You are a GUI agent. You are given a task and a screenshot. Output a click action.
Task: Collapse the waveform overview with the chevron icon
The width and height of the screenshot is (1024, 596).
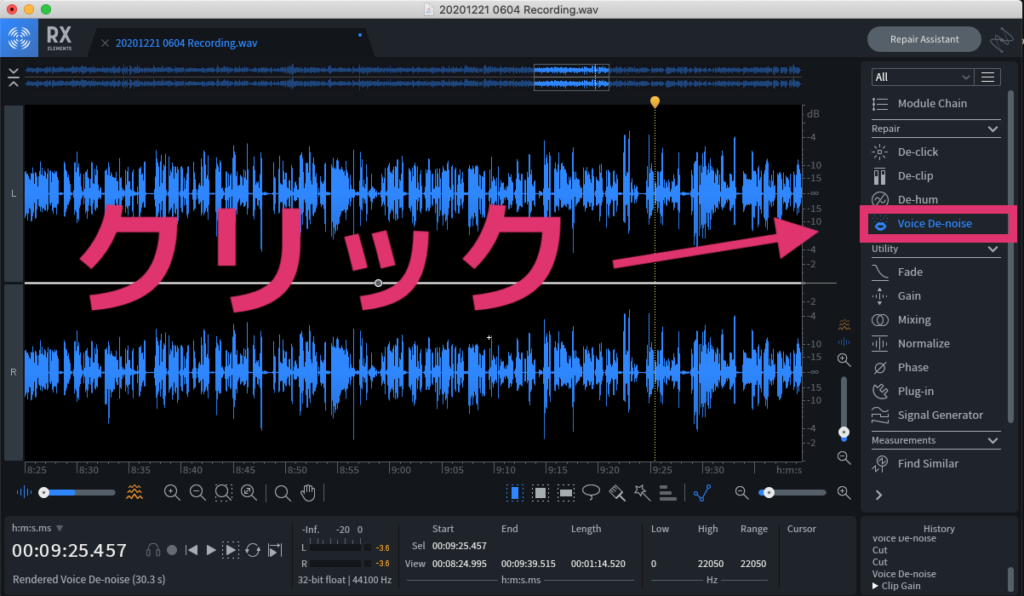coord(13,77)
